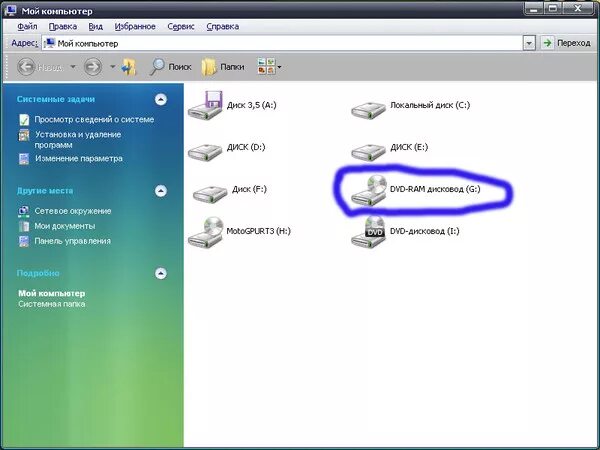Open the Файл menu
The height and width of the screenshot is (450, 600).
click(28, 26)
